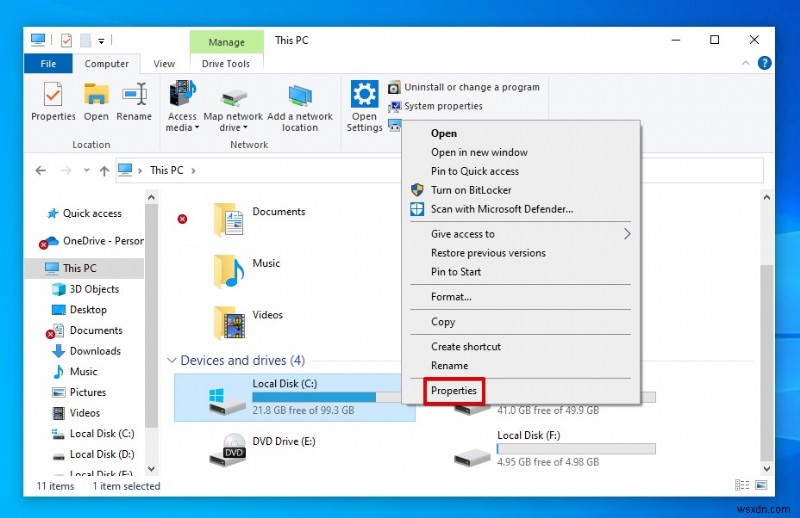Click the Music folder icon in main pane
The width and height of the screenshot is (800, 518).
(229, 272)
